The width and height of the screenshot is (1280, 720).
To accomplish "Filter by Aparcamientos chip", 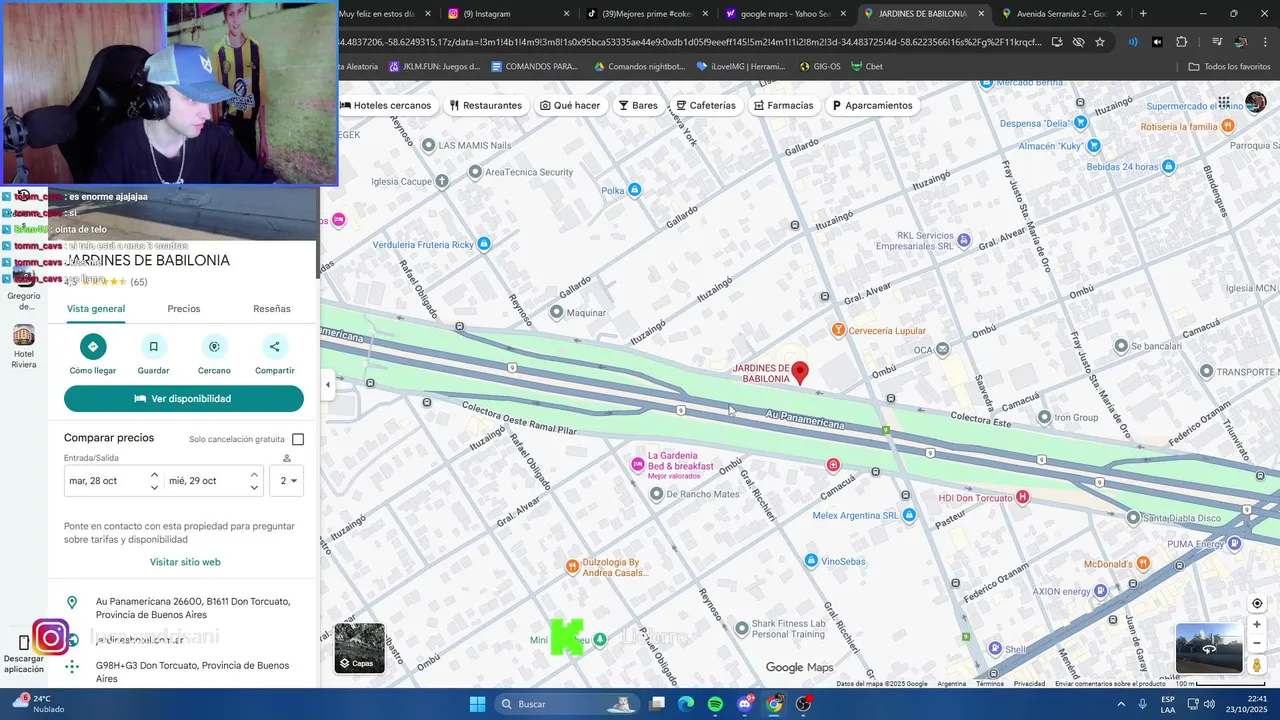I will [x=873, y=105].
